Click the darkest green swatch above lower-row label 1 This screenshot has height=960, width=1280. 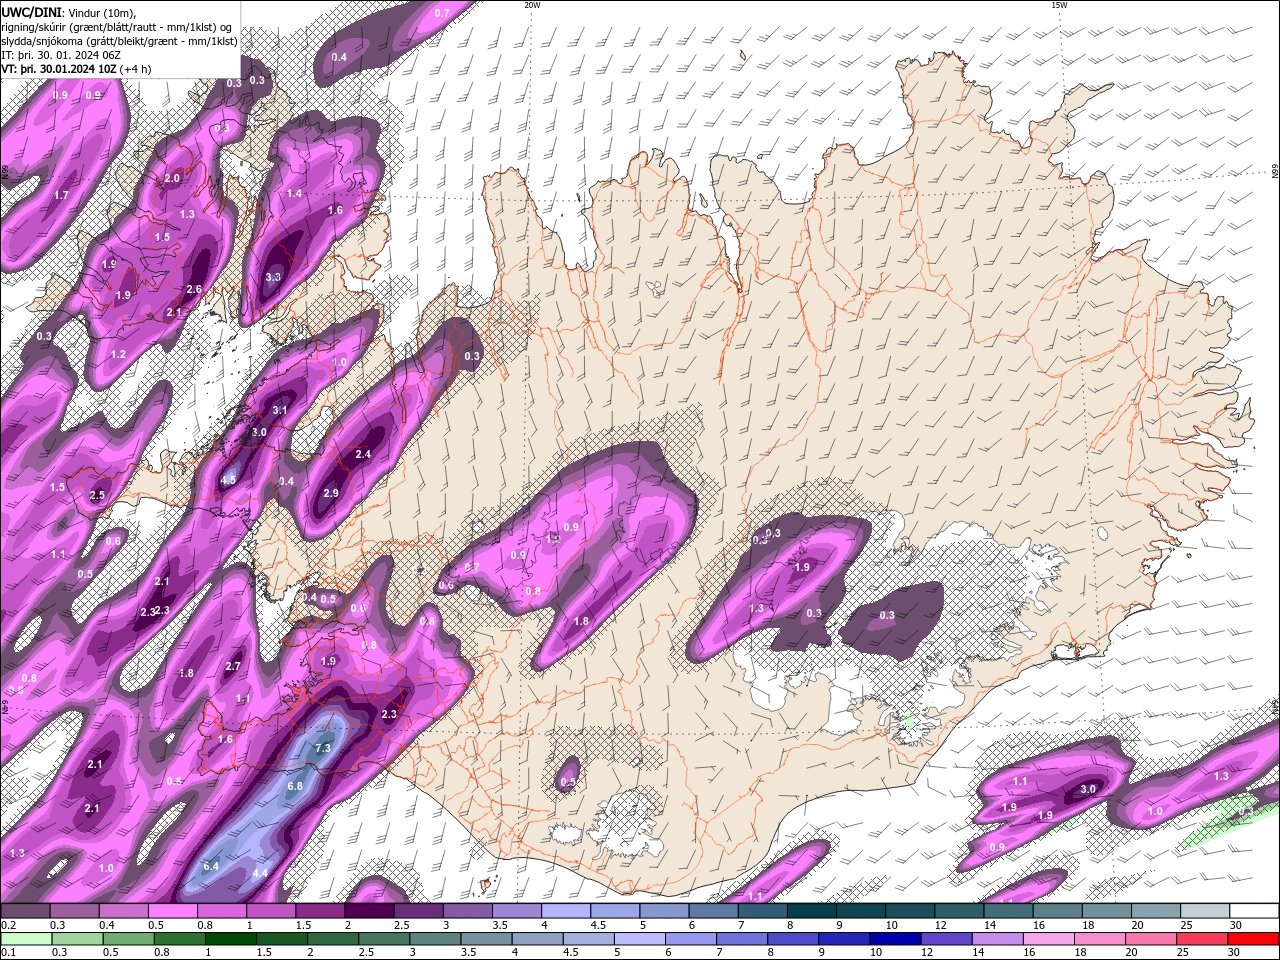tap(231, 939)
